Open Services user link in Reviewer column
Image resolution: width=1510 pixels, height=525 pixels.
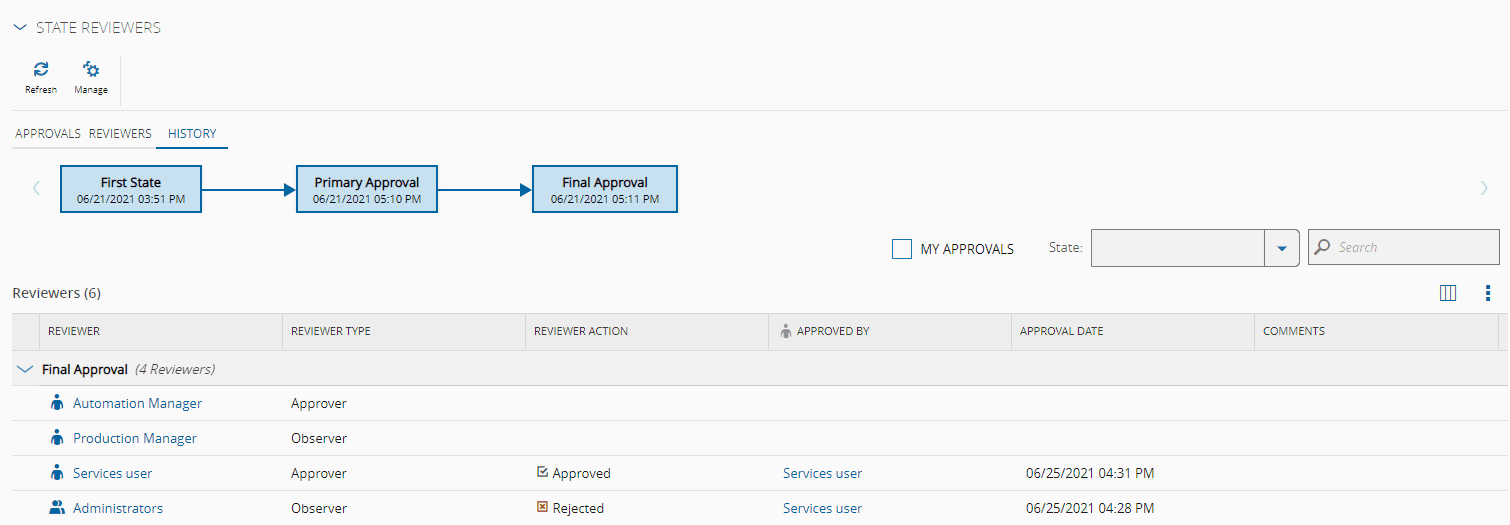[x=113, y=473]
